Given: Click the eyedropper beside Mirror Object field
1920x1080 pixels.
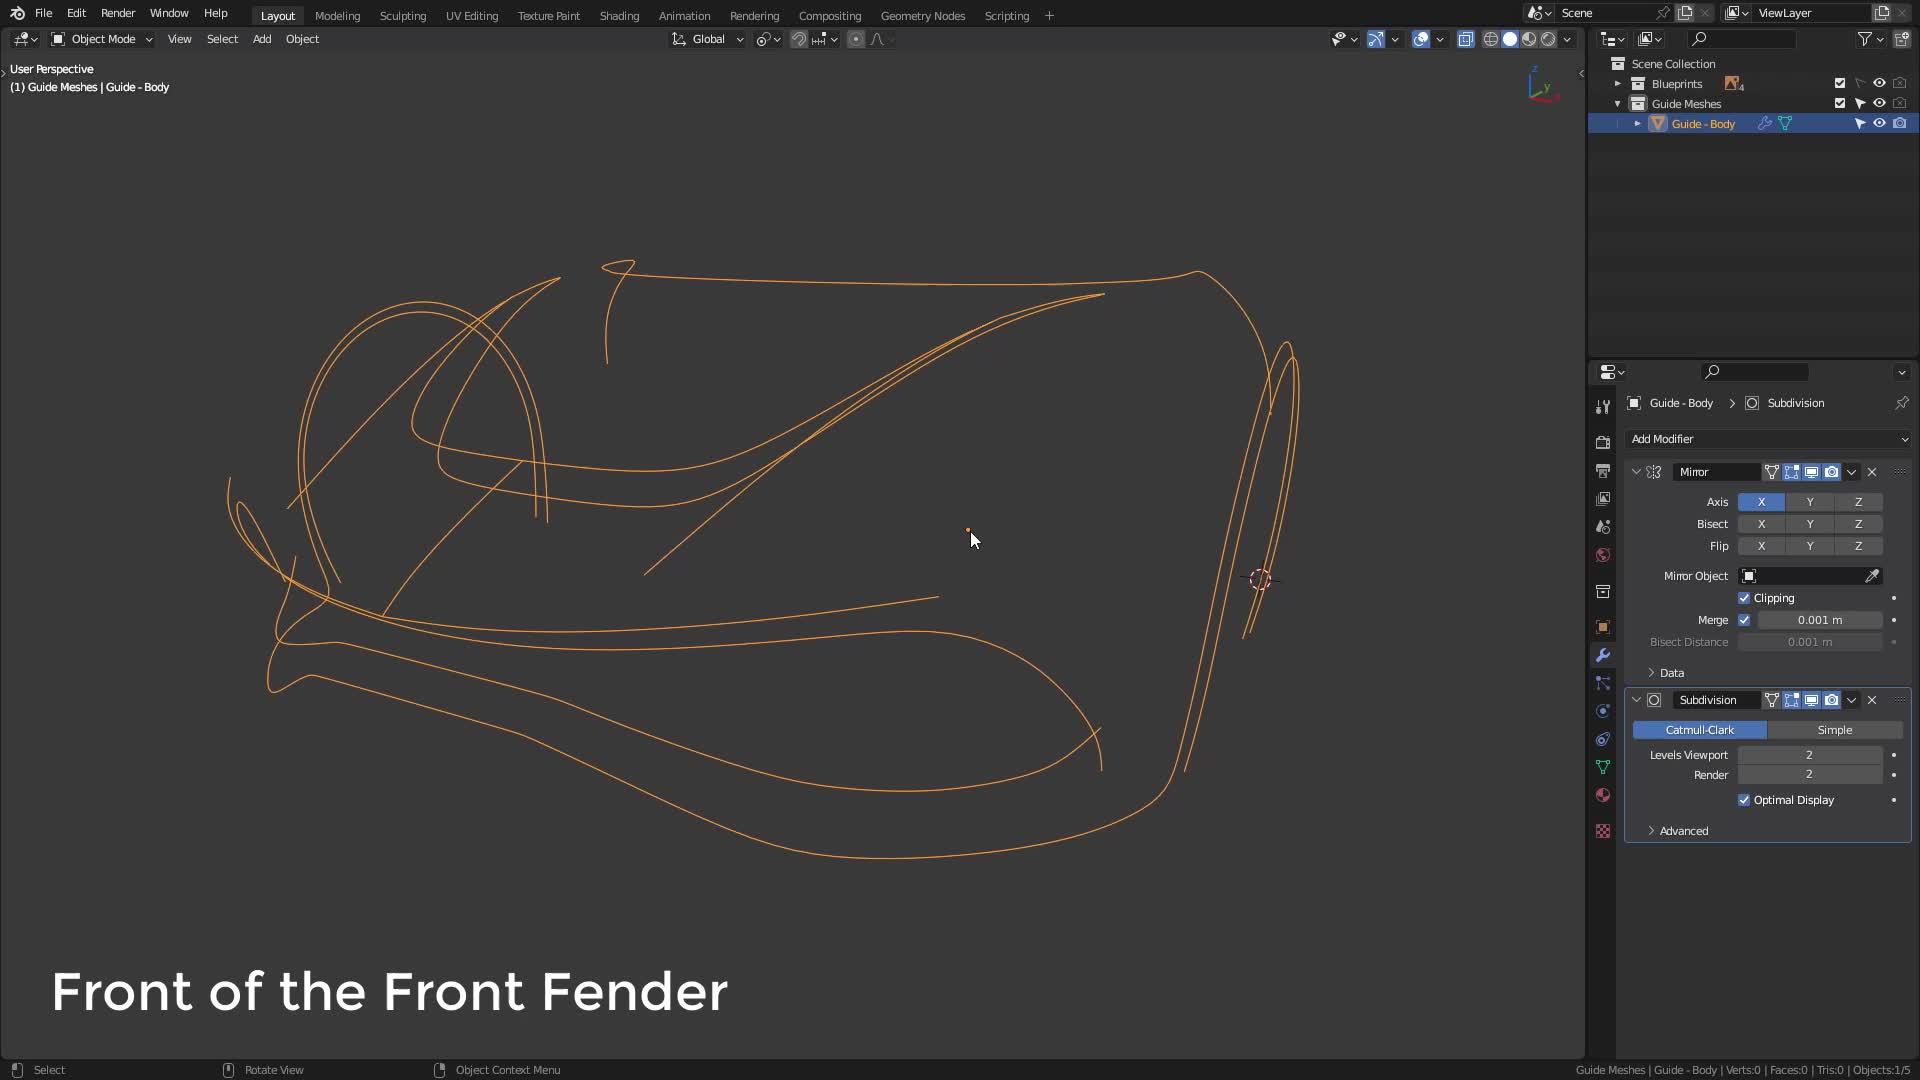Looking at the screenshot, I should tap(1872, 576).
